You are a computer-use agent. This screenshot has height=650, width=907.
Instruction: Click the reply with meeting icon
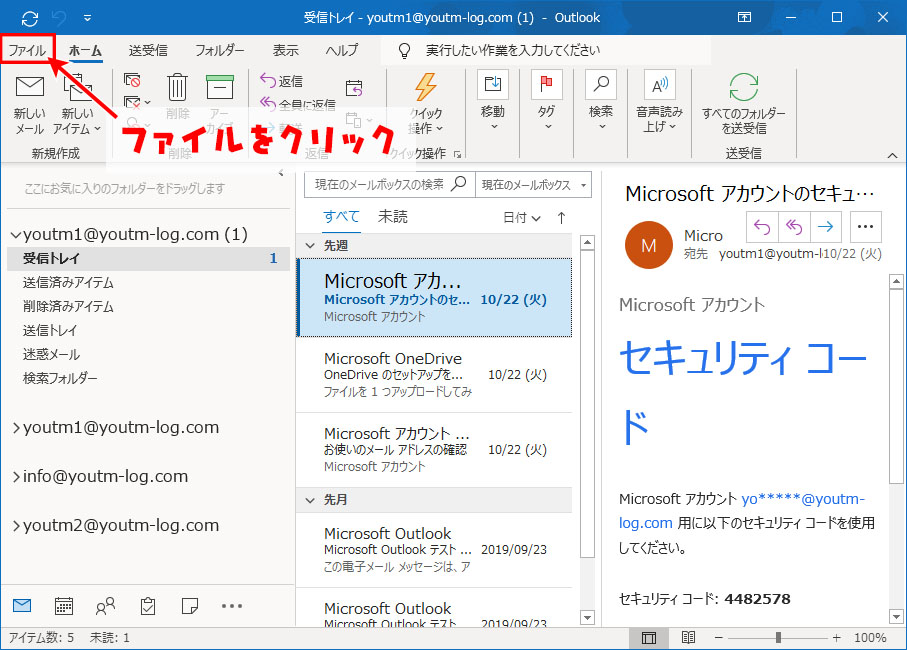(354, 88)
